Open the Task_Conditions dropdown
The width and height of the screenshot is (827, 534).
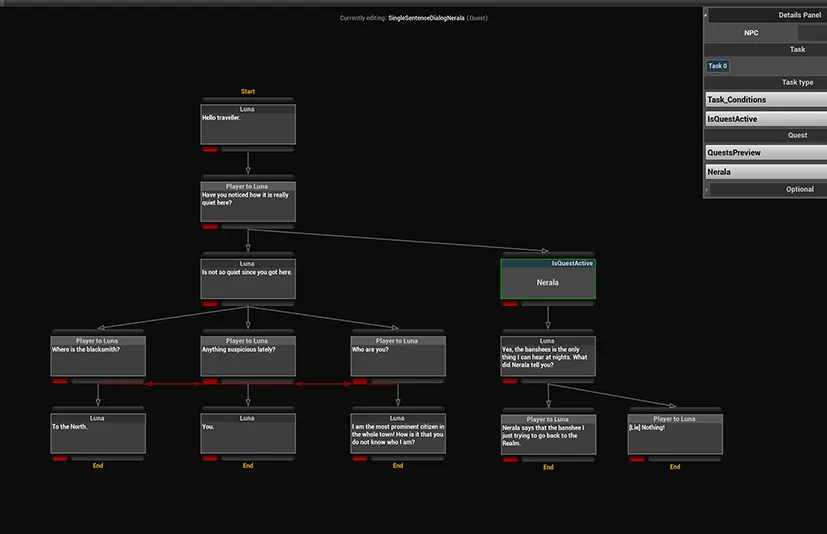[766, 100]
